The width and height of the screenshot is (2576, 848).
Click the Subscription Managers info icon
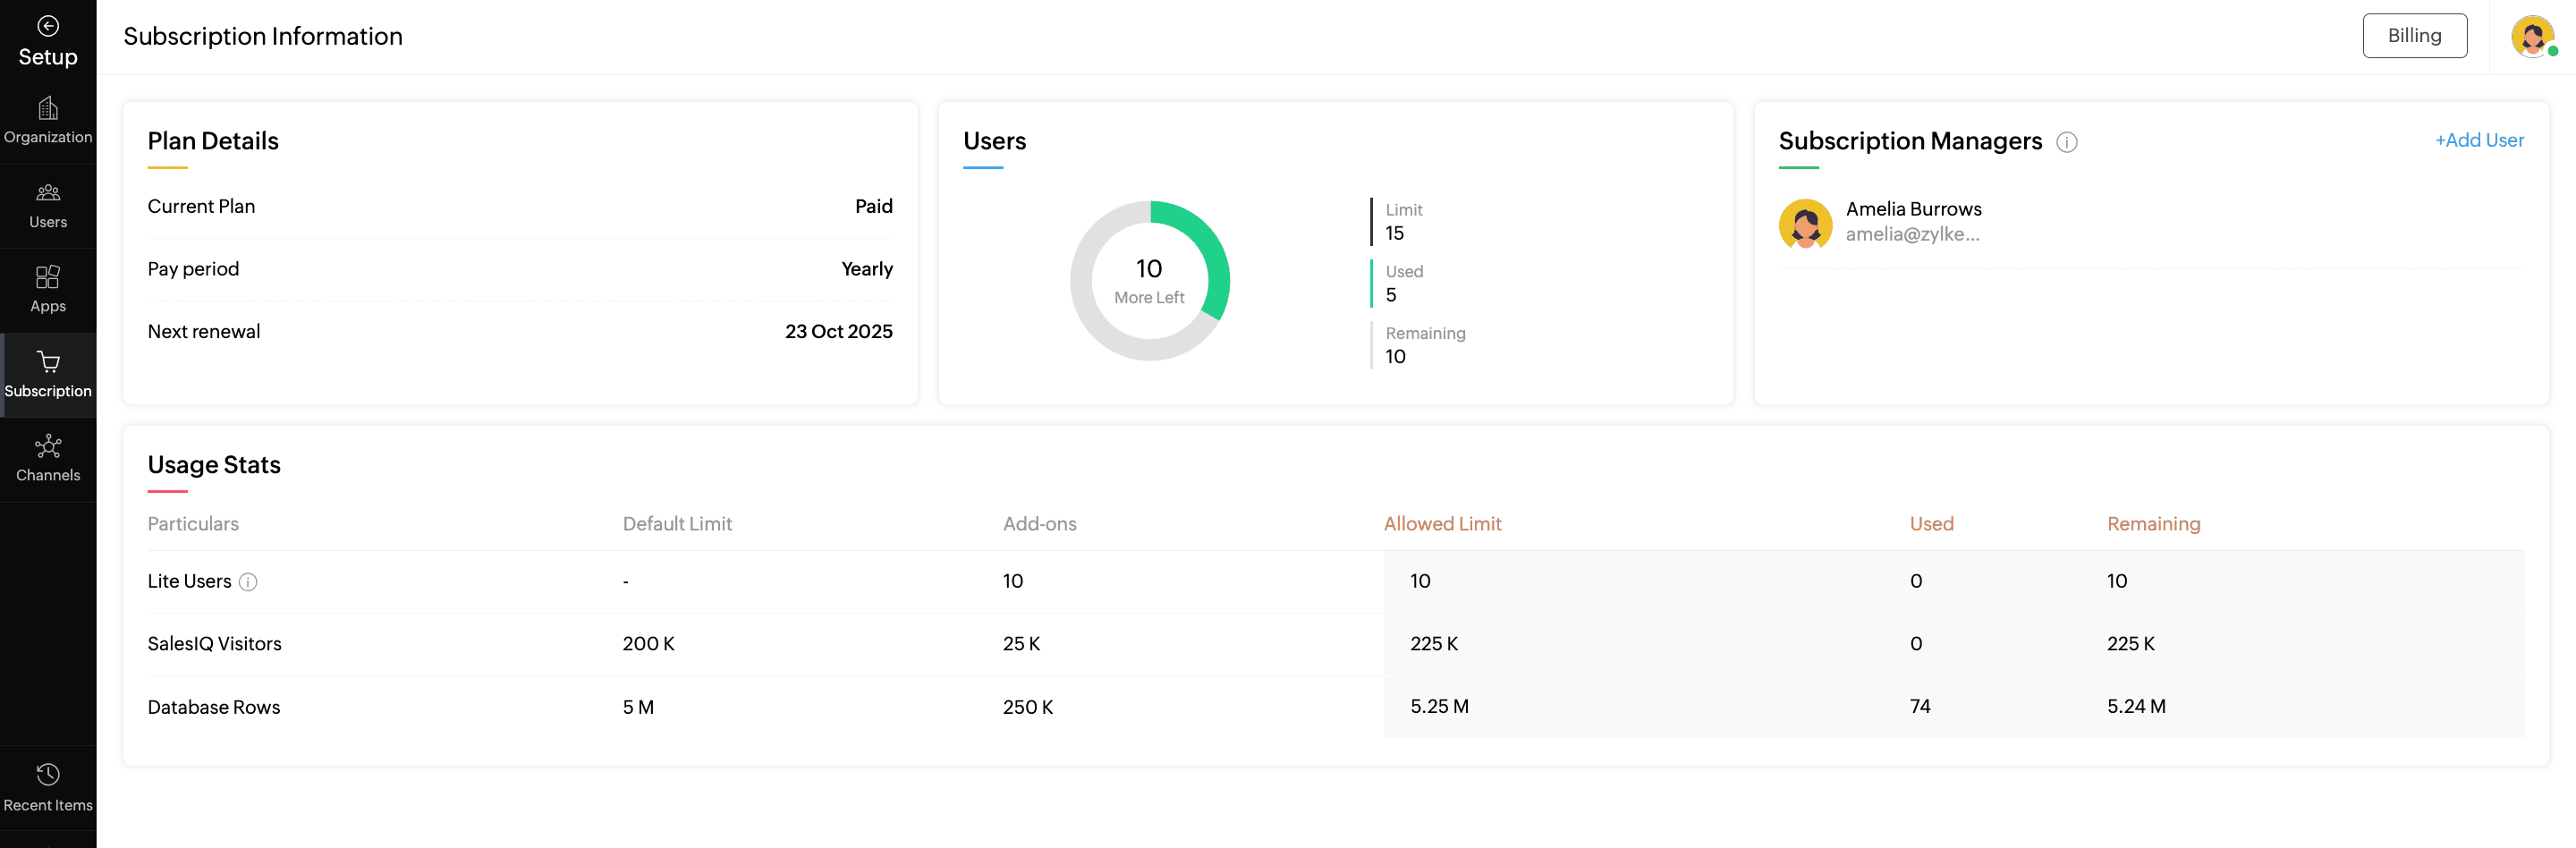[2066, 142]
